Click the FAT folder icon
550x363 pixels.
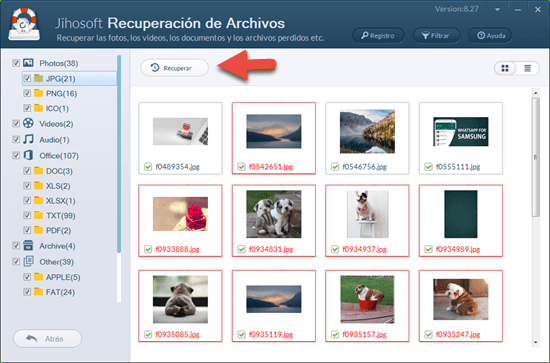39,292
